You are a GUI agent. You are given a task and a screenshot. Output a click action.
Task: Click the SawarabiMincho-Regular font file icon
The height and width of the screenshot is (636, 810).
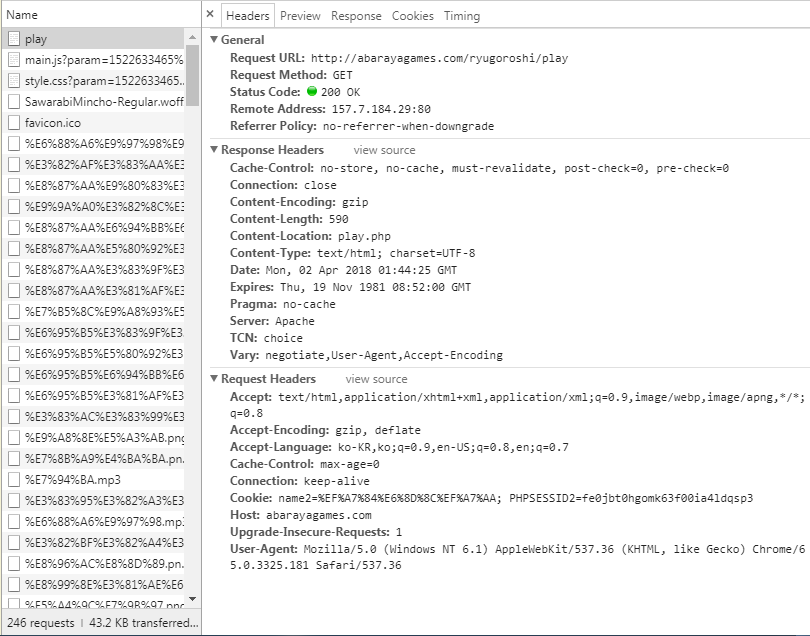pyautogui.click(x=14, y=102)
